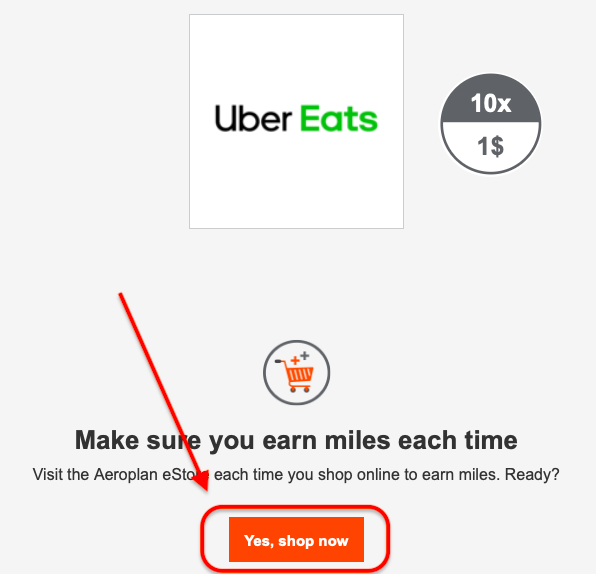596x574 pixels.
Task: Click the orange plus sign in cart icon
Action: 295,360
